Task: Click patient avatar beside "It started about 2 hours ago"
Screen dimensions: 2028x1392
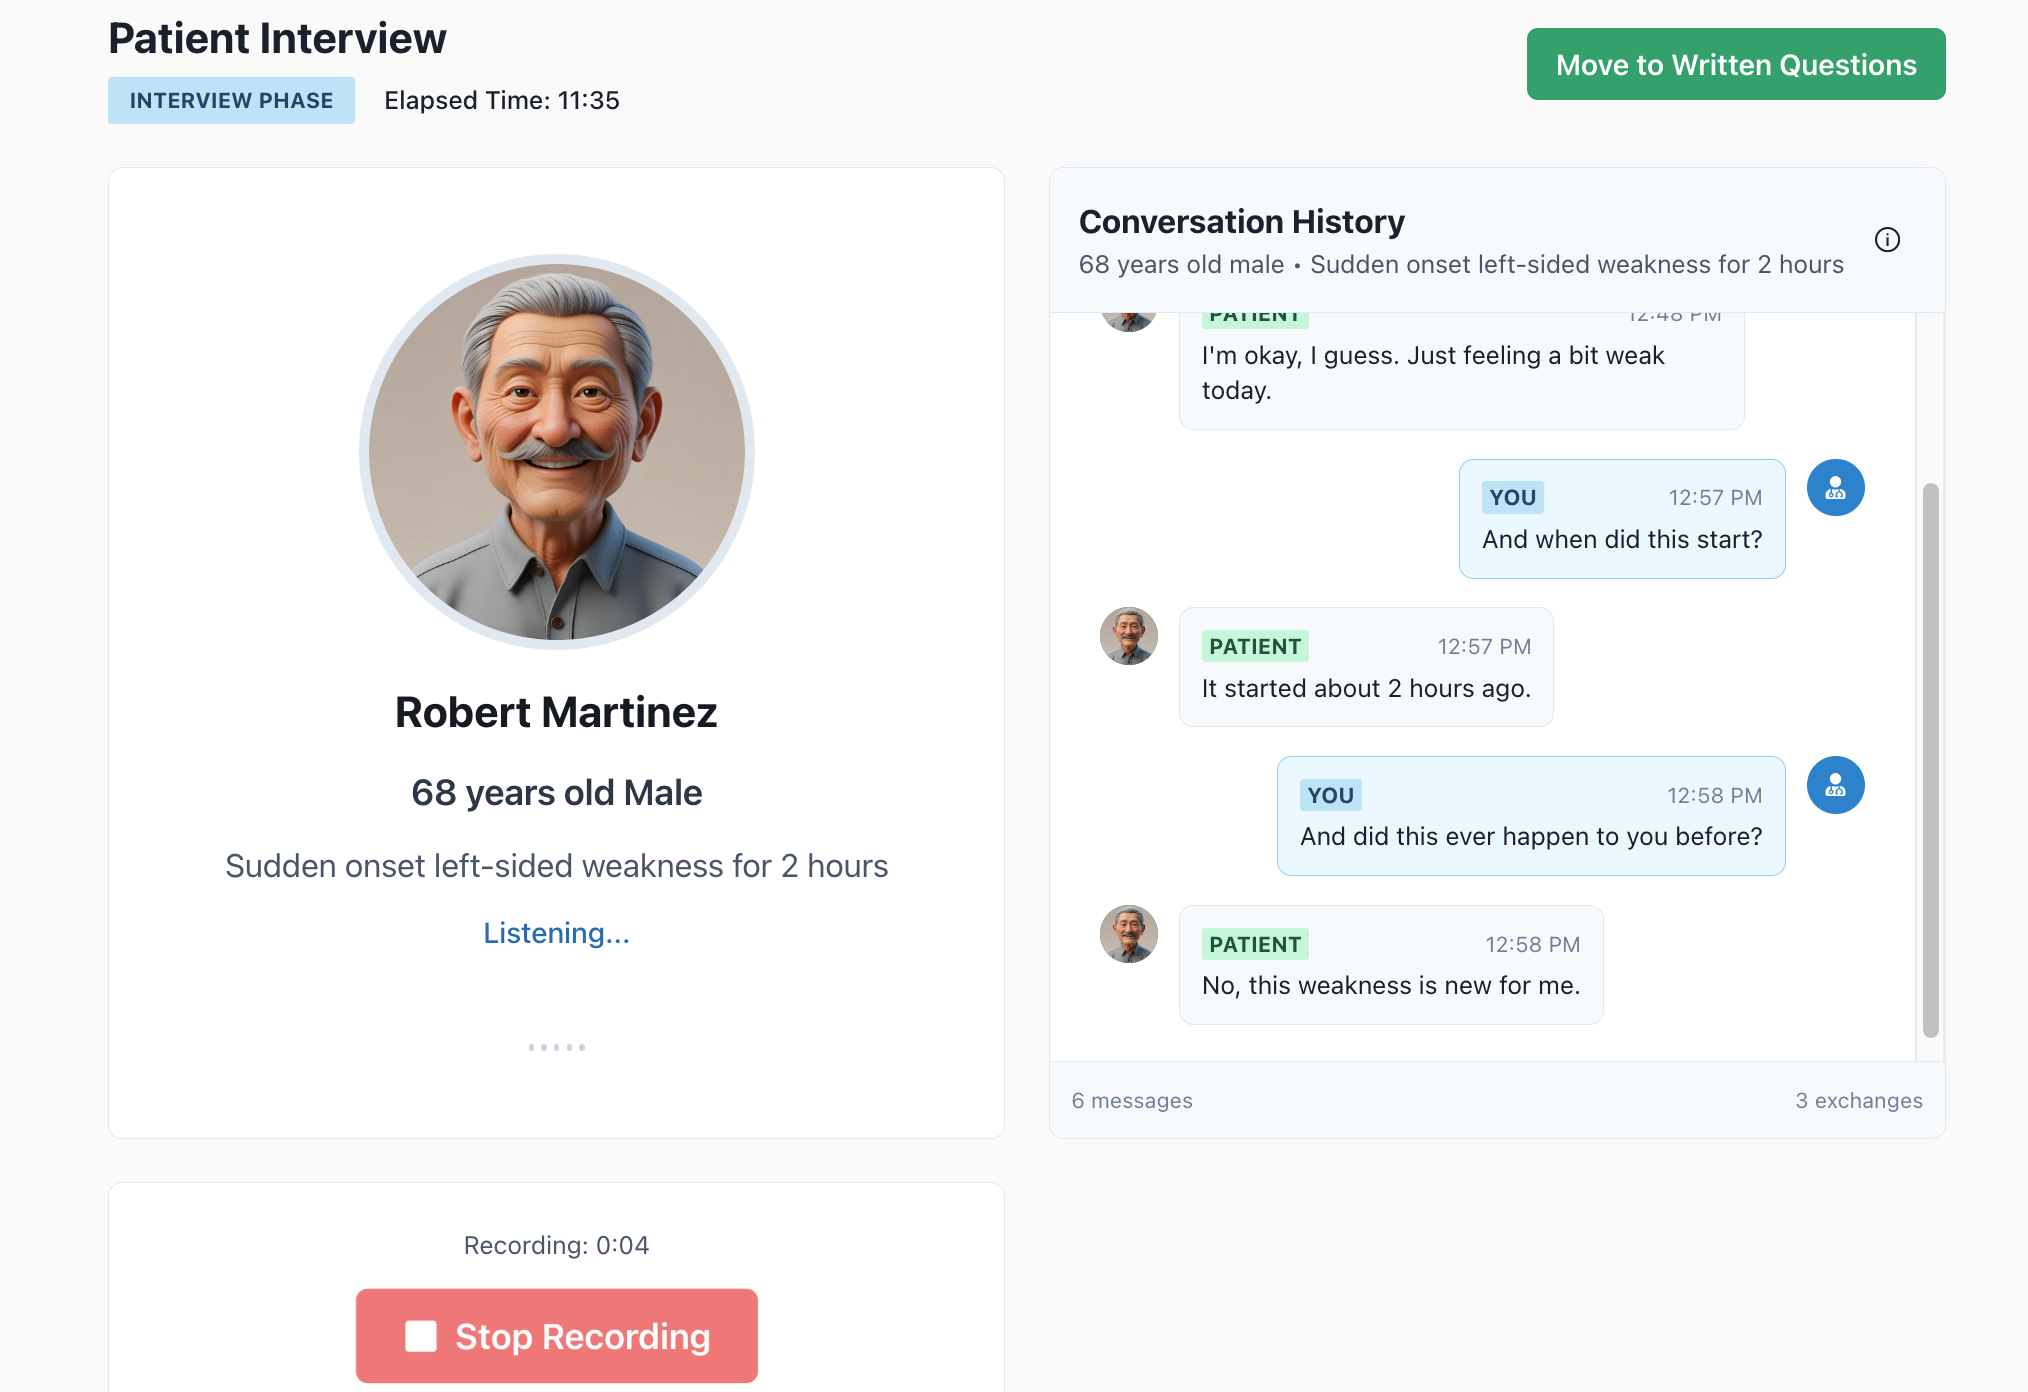Action: click(x=1129, y=636)
